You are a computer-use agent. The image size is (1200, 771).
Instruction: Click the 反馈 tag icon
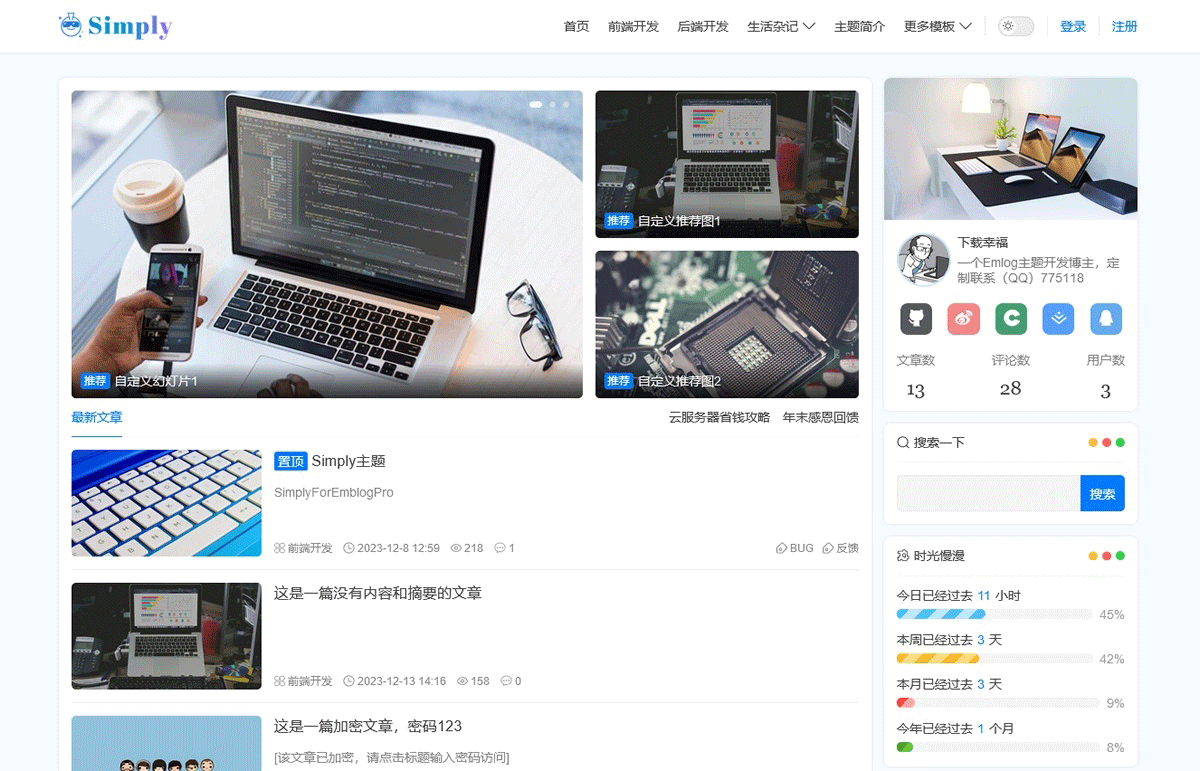click(828, 548)
